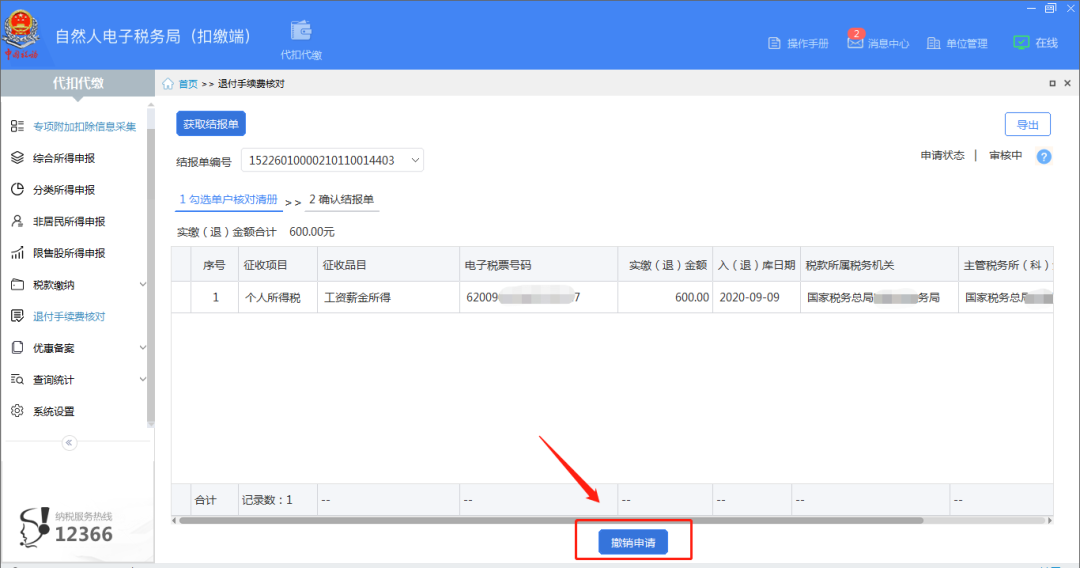The height and width of the screenshot is (568, 1080).
Task: Close the 退付手续费核对 inner panel
Action: coord(1068,83)
